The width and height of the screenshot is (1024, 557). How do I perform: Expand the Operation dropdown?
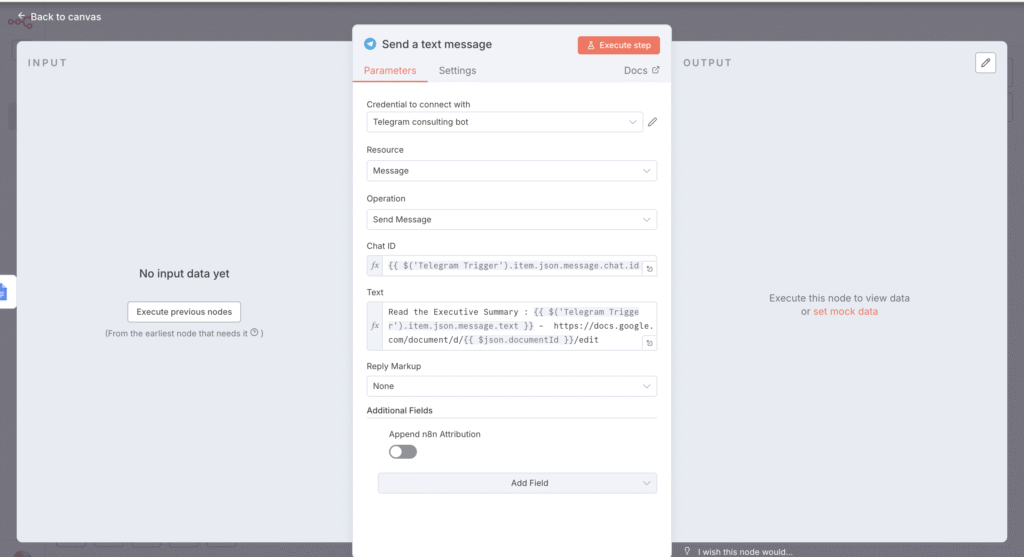pos(511,219)
